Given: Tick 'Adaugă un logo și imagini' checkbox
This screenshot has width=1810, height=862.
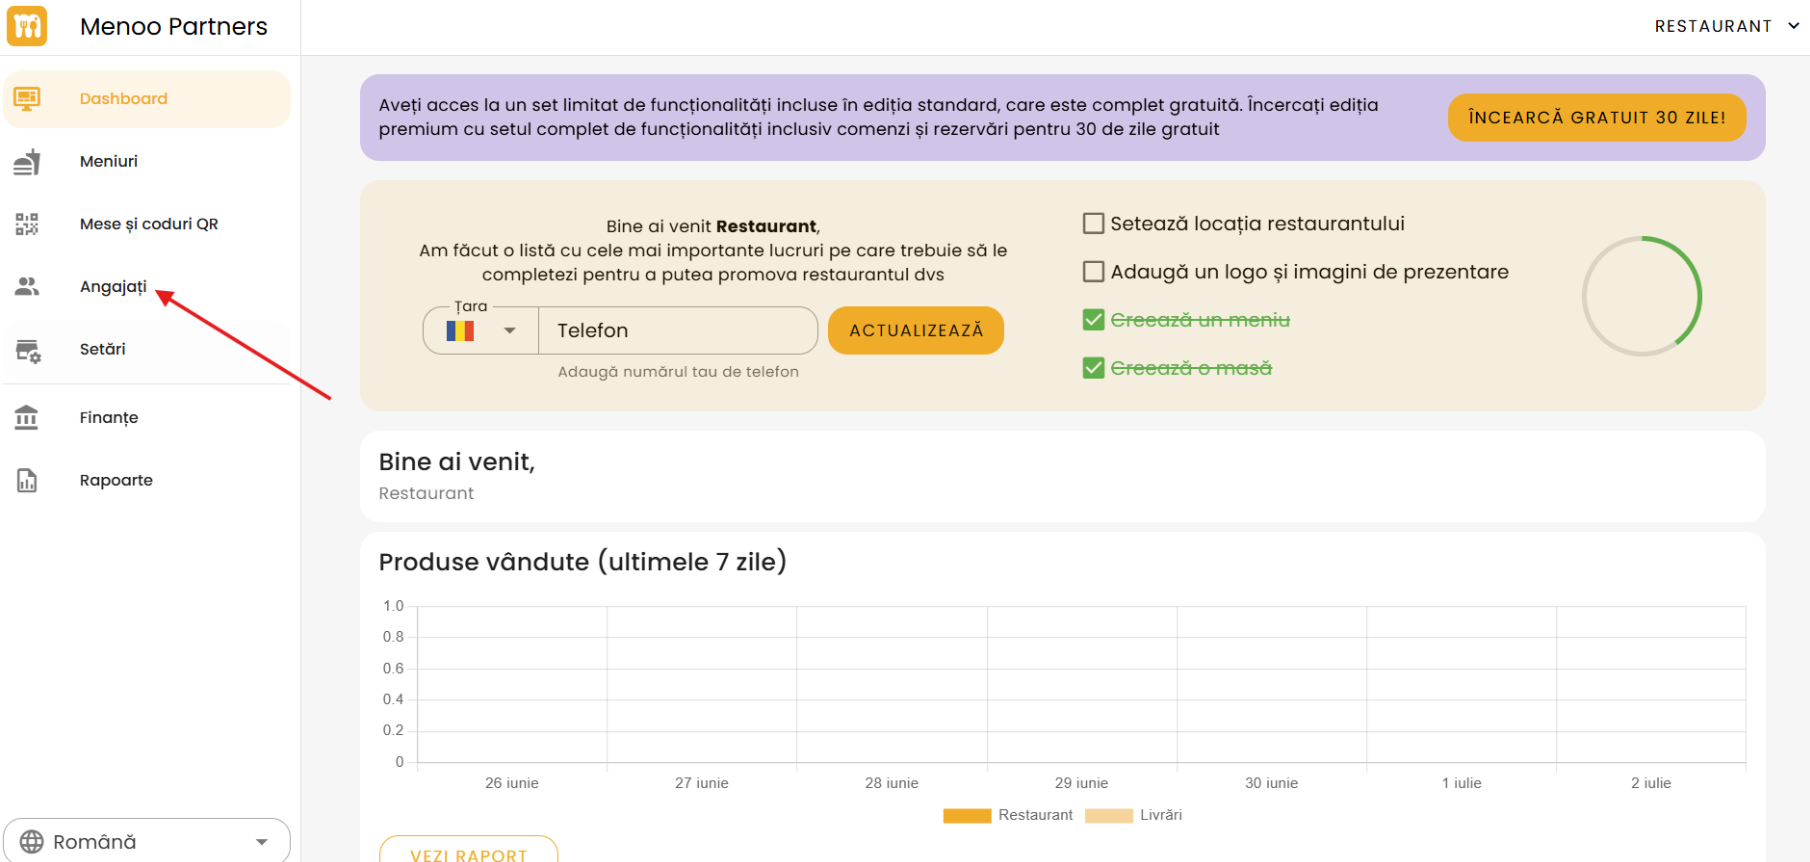Looking at the screenshot, I should [x=1093, y=272].
